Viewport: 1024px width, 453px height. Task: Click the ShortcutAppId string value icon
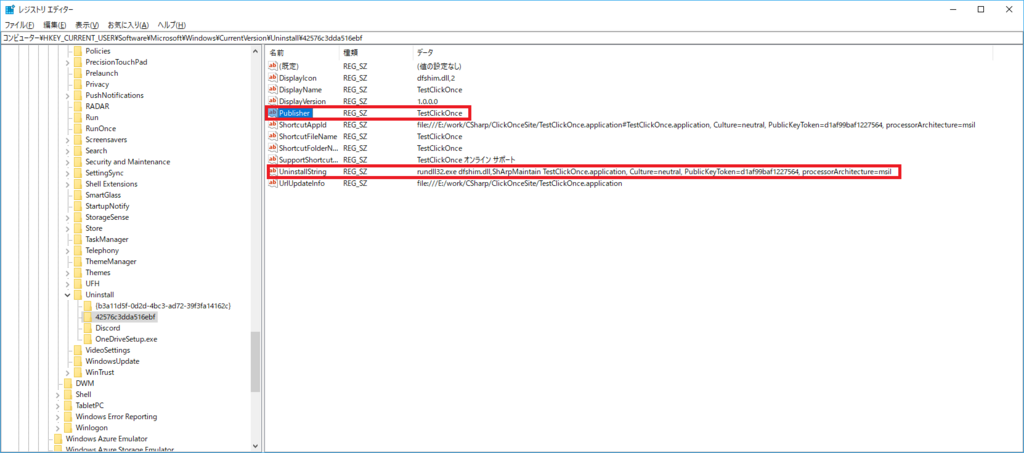click(x=273, y=125)
